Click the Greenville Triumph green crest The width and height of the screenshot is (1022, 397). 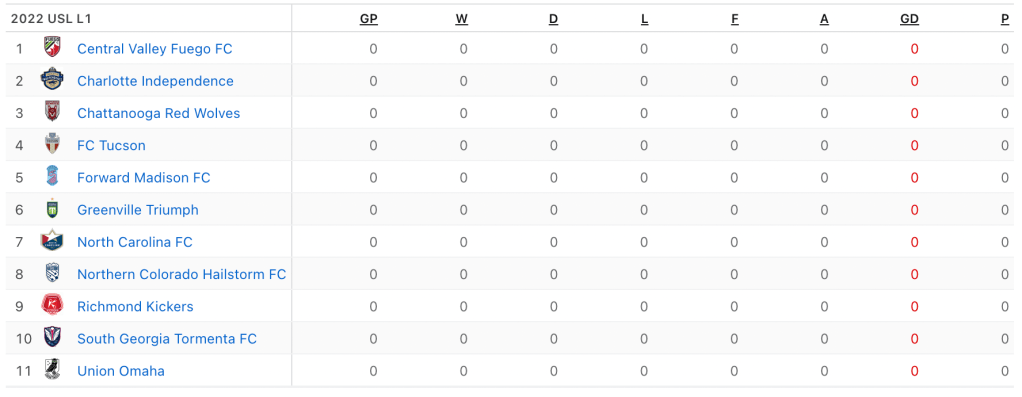pos(52,209)
